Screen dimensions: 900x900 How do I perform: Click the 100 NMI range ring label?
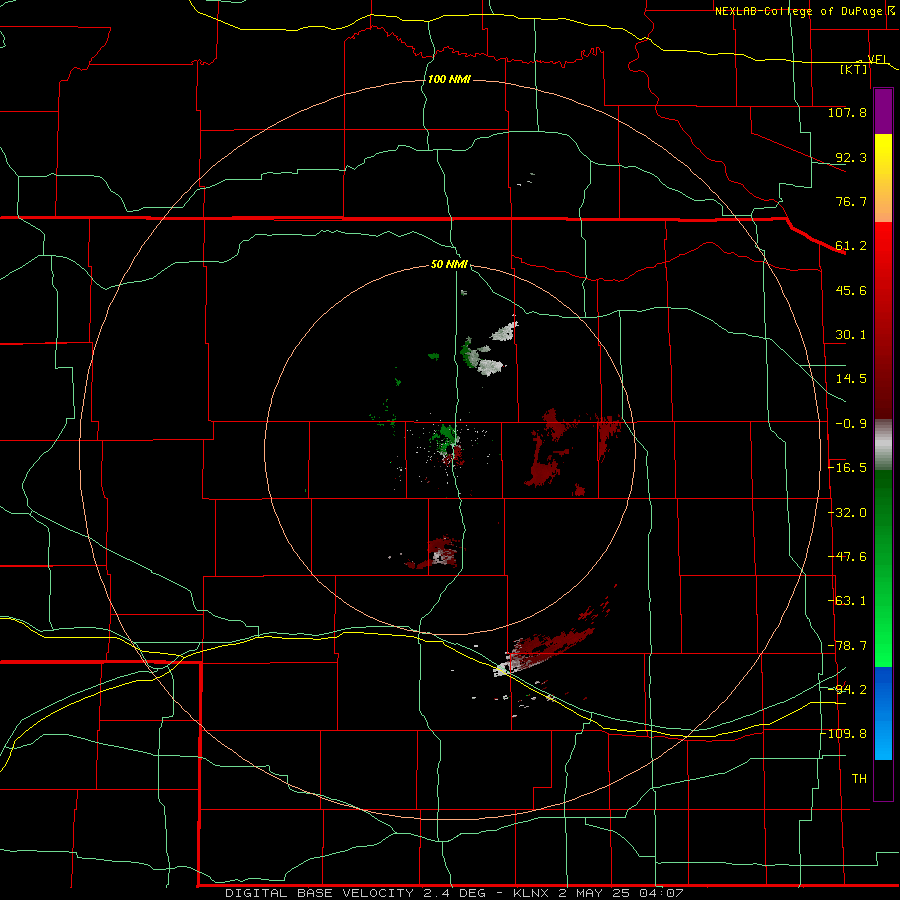point(449,79)
